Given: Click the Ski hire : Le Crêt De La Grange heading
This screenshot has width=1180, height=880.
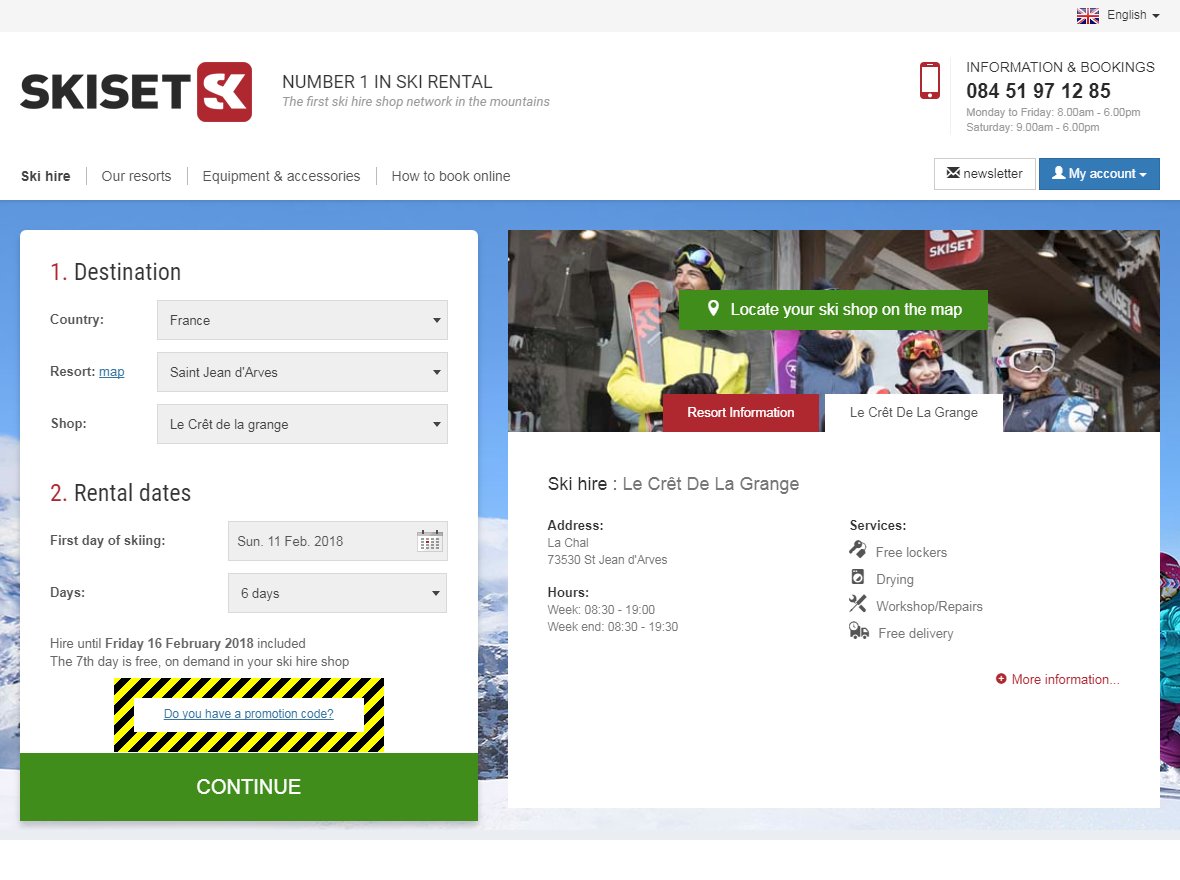Looking at the screenshot, I should point(673,484).
